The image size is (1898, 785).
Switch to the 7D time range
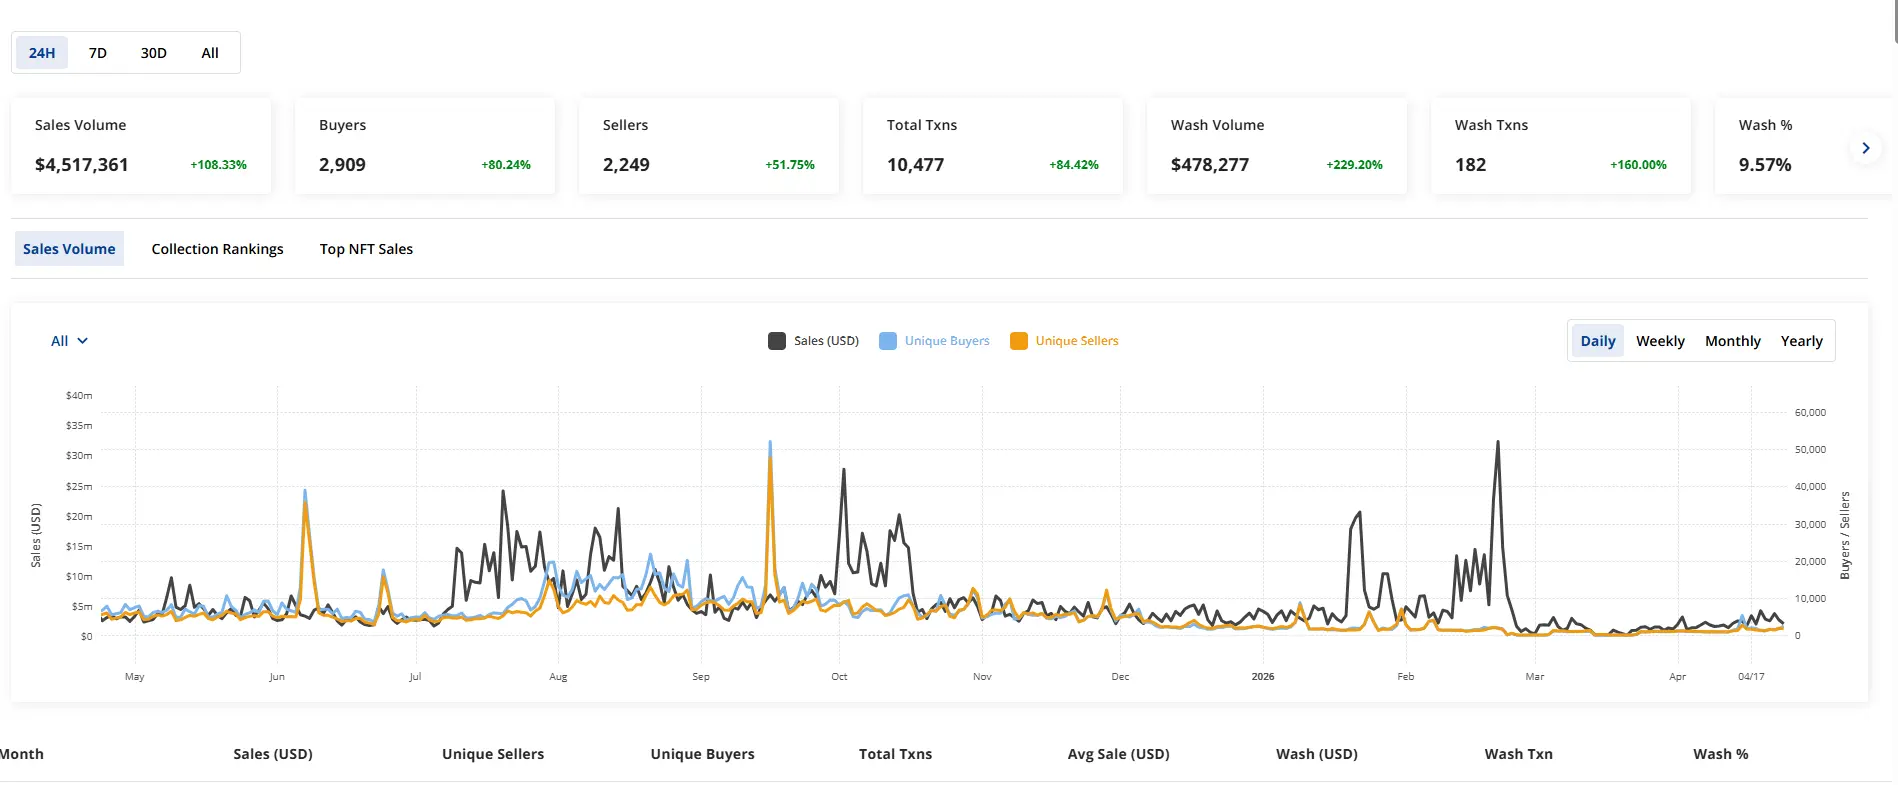(x=97, y=53)
